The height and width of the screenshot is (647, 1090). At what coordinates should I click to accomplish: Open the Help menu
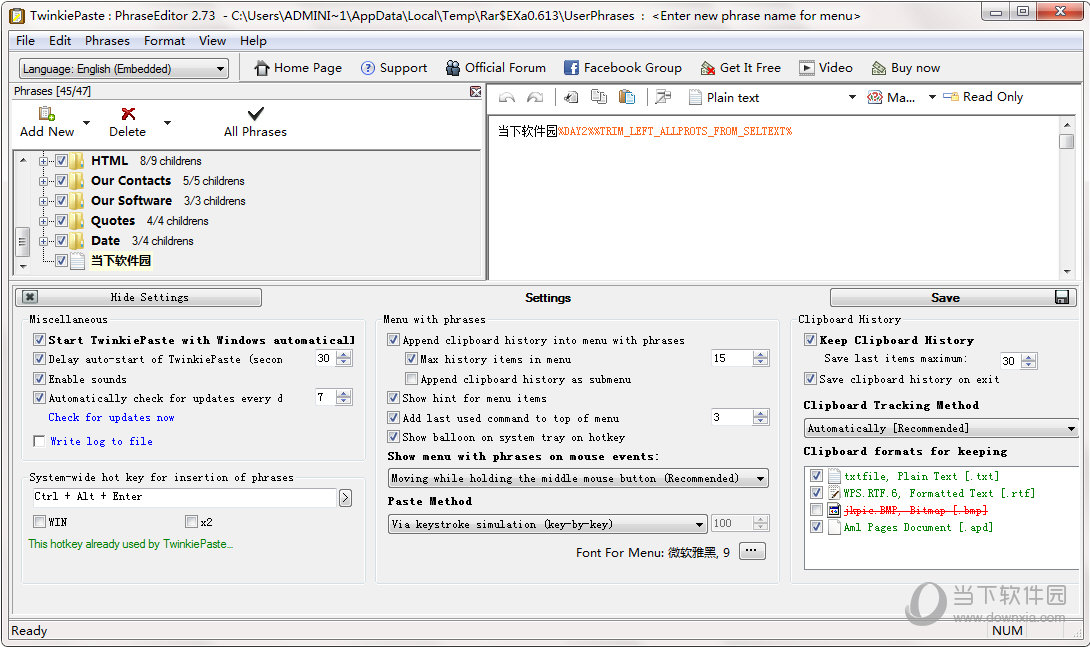point(253,41)
